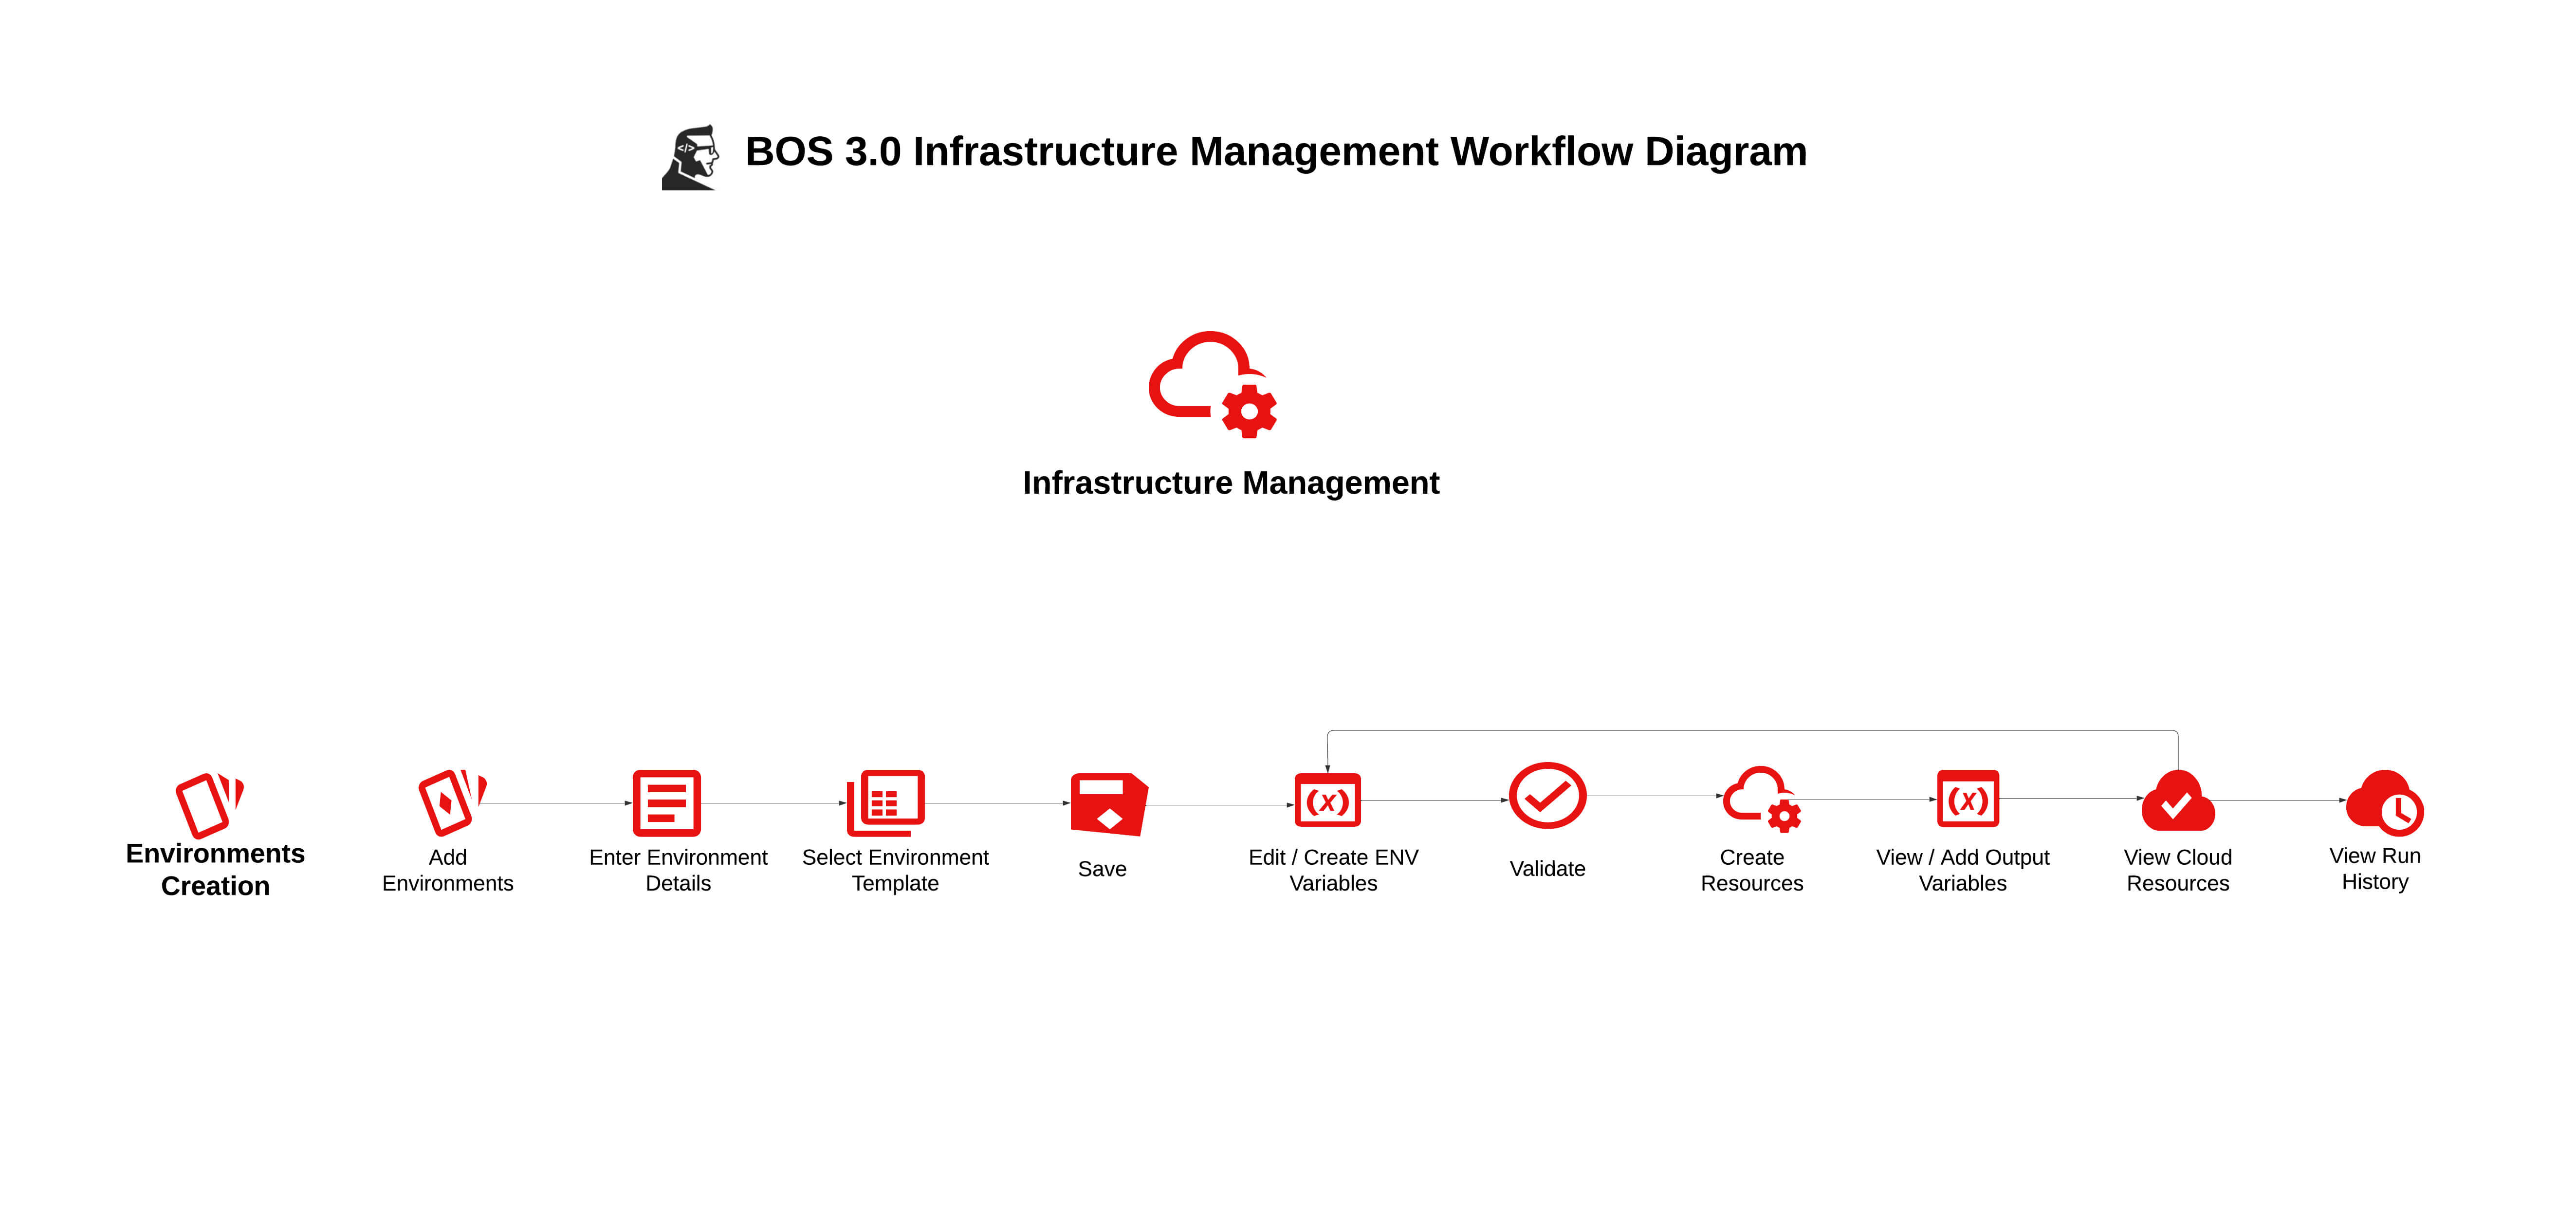This screenshot has height=1210, width=2576.
Task: Click the Save disk icon
Action: pos(1107,803)
